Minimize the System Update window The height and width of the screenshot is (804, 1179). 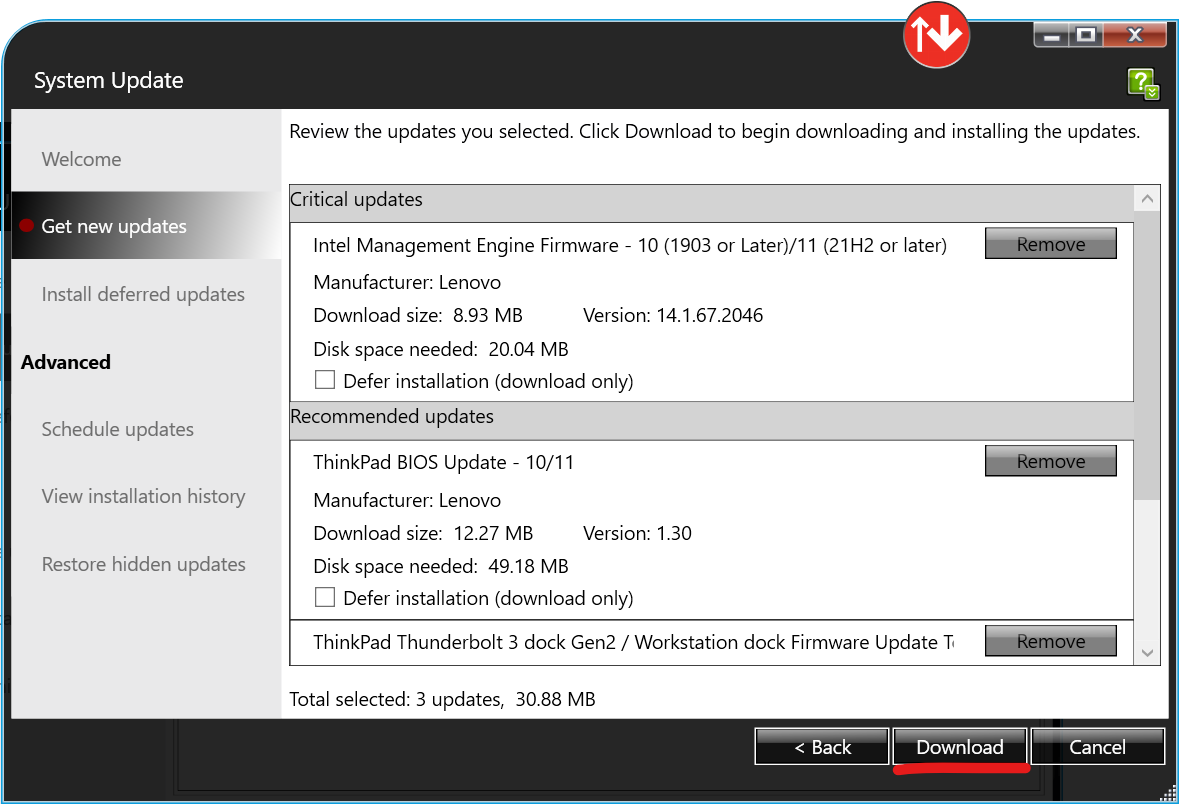click(1051, 35)
